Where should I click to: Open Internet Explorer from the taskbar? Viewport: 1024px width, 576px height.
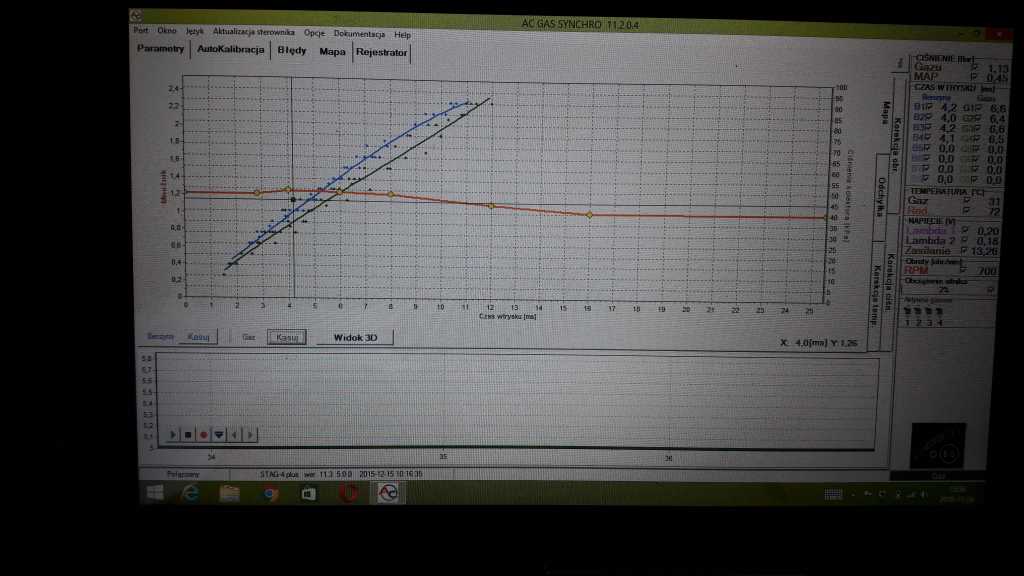190,493
